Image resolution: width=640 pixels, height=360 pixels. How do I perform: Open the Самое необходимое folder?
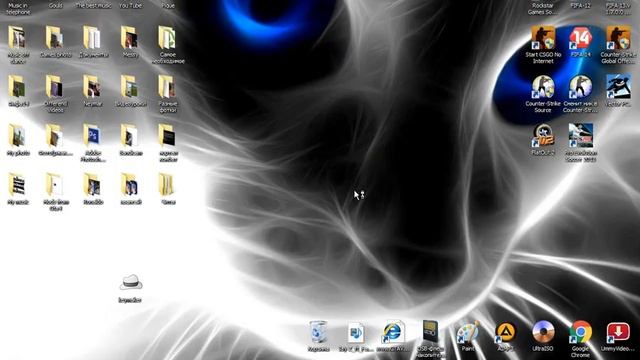[168, 45]
